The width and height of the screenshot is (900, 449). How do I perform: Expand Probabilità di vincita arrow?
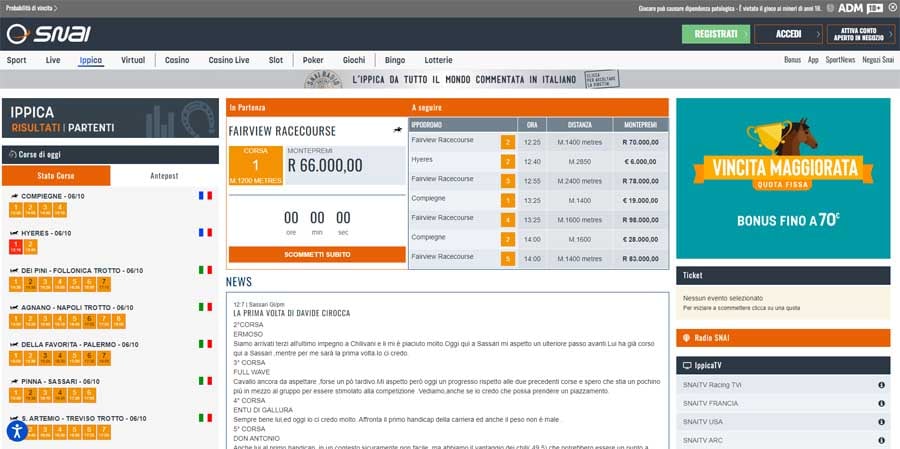(x=55, y=9)
